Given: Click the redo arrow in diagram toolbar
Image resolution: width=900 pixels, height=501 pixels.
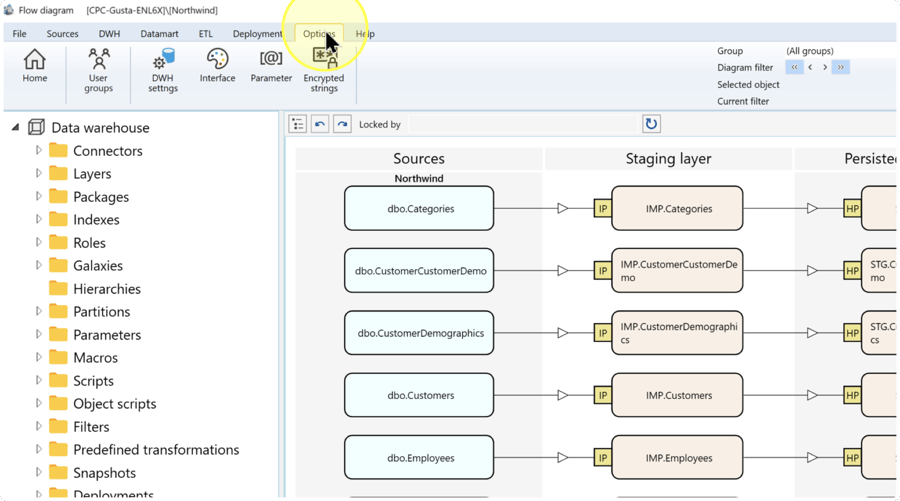Looking at the screenshot, I should coord(342,124).
